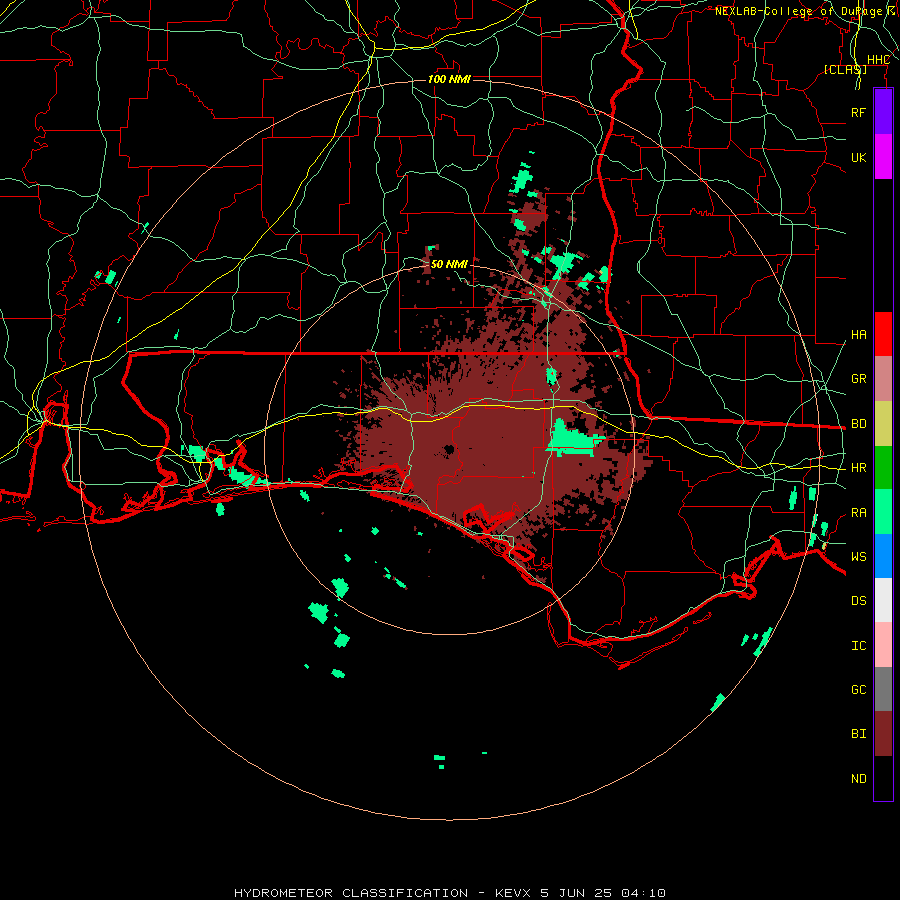
Task: Click the 'RF' legend label
Action: click(x=858, y=112)
